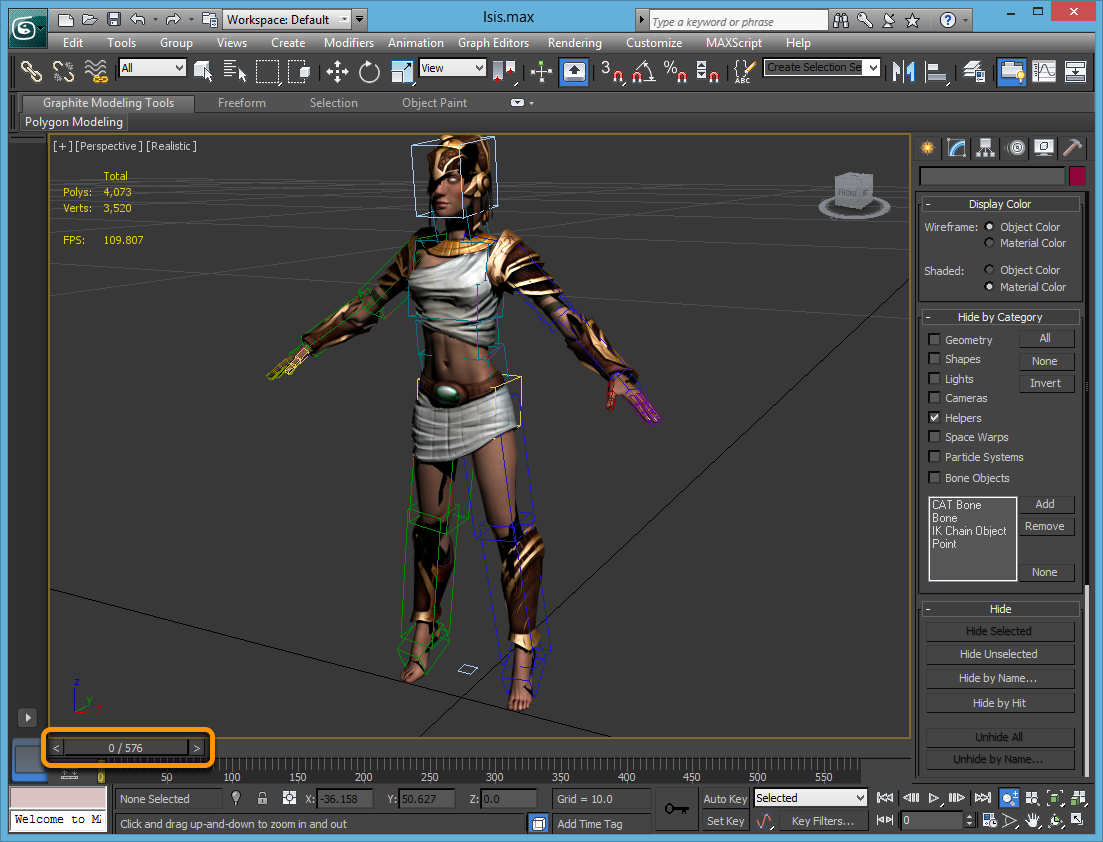Enable the Bone Objects hide checkbox
The width and height of the screenshot is (1103, 842).
coord(934,478)
